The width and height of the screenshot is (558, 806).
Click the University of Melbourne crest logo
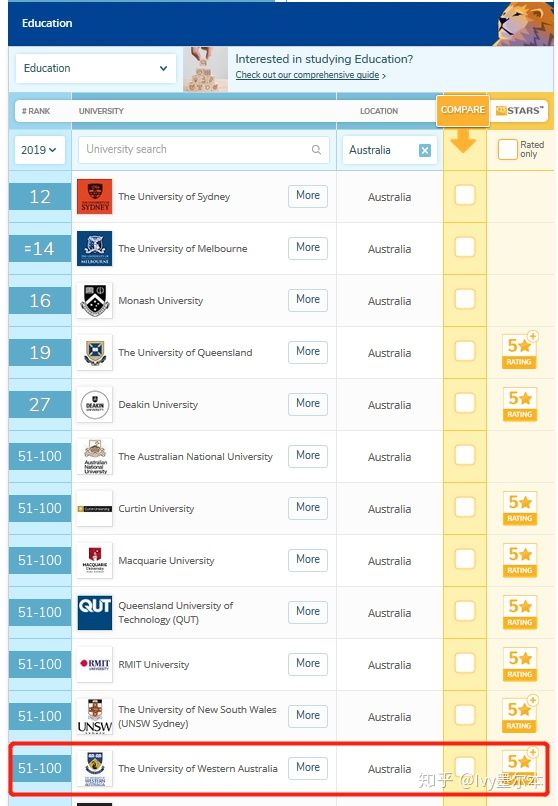pos(95,248)
